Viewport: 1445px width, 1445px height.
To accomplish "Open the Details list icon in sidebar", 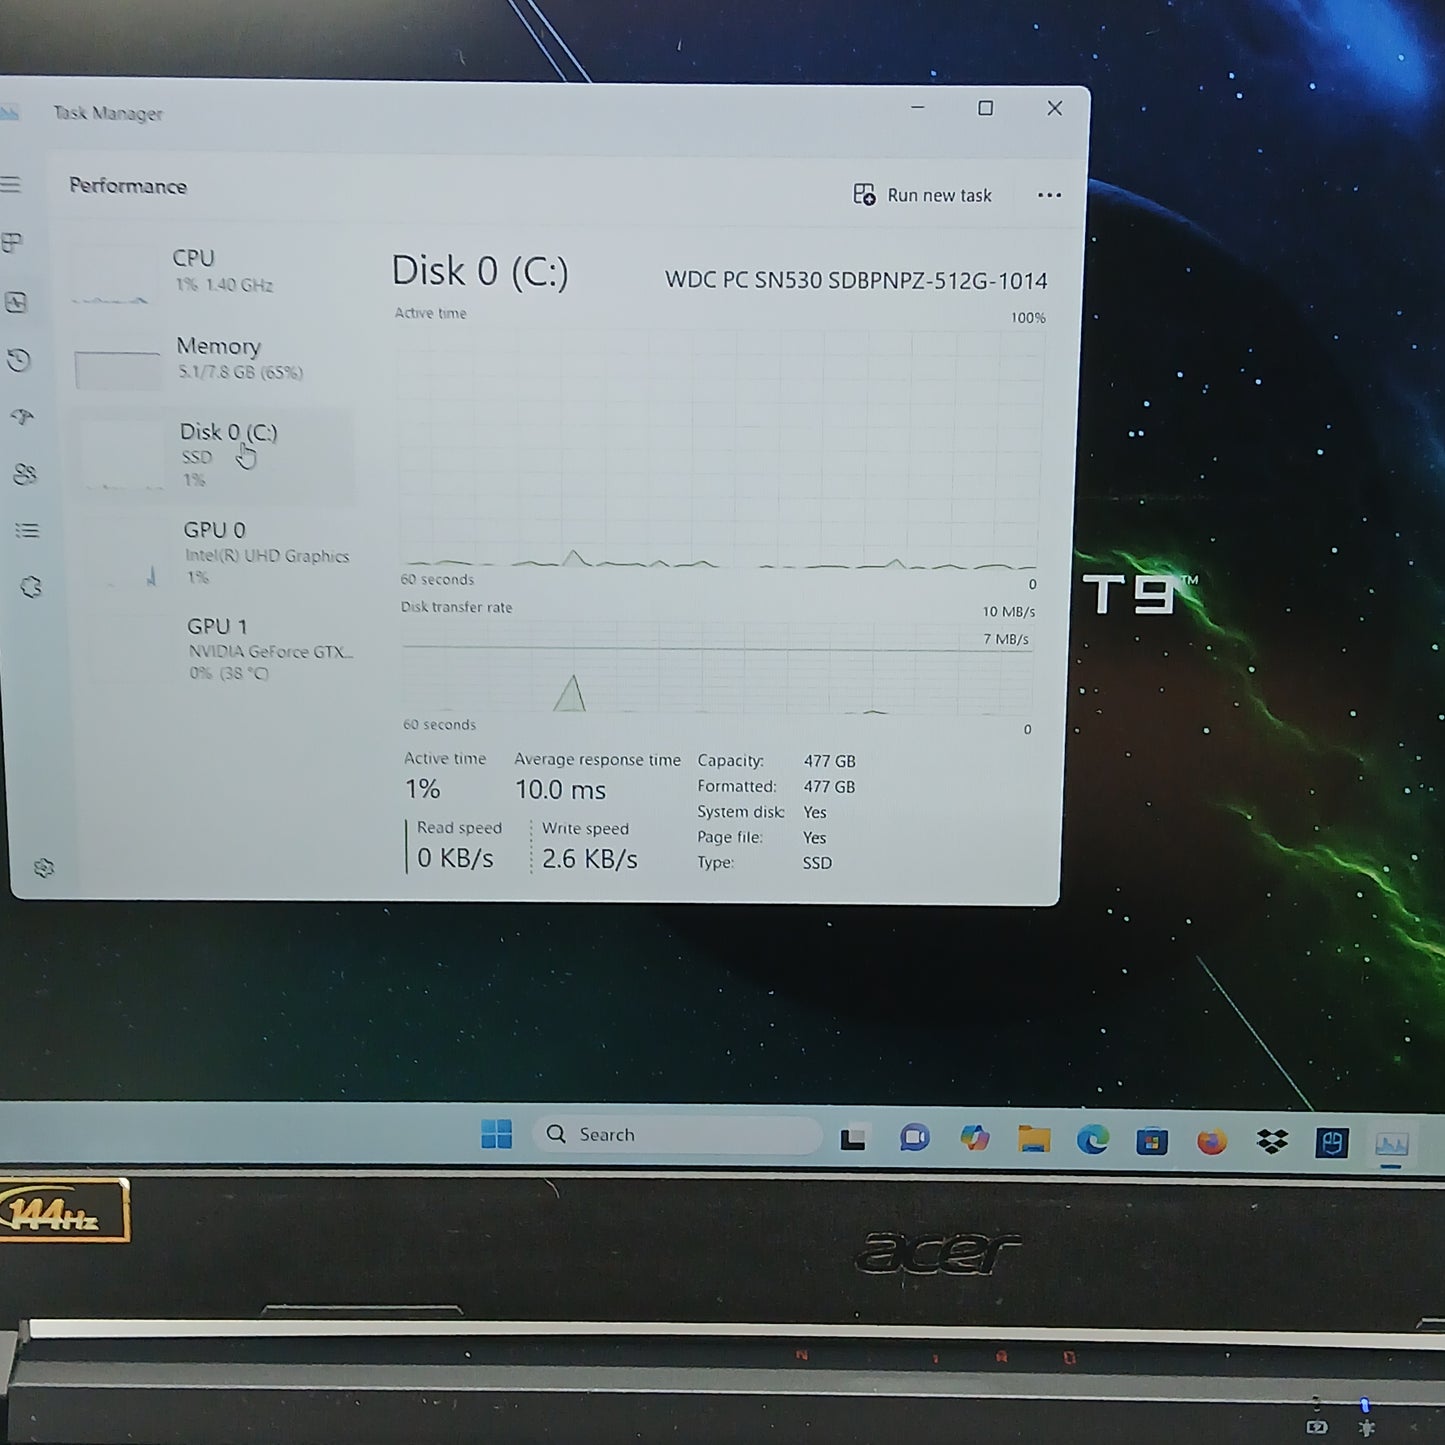I will pos(28,531).
